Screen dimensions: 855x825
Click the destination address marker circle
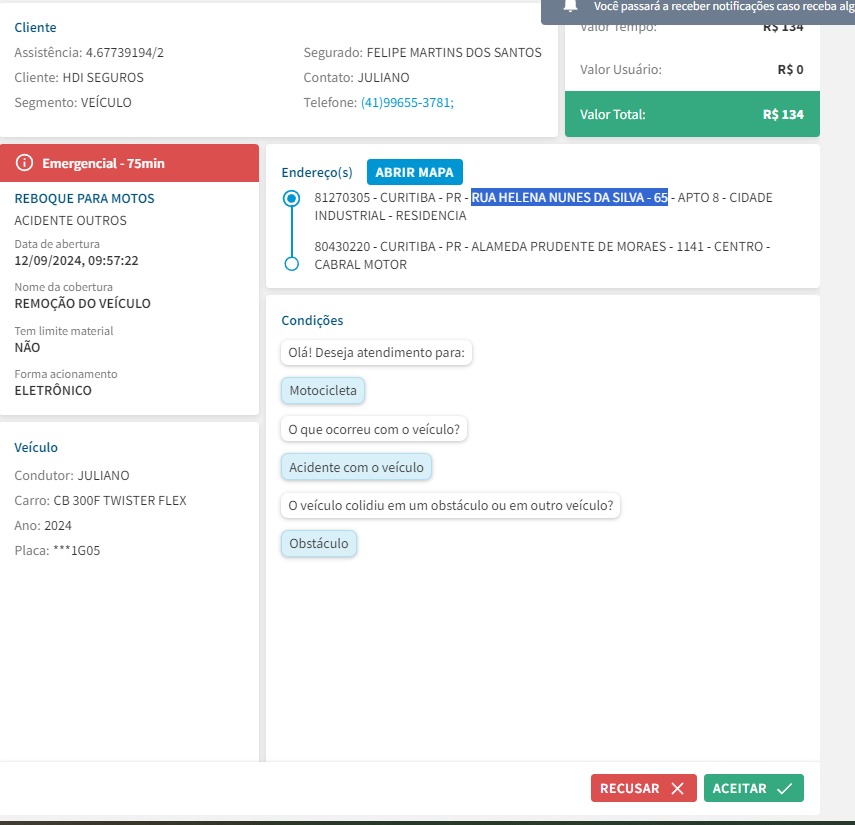click(292, 264)
